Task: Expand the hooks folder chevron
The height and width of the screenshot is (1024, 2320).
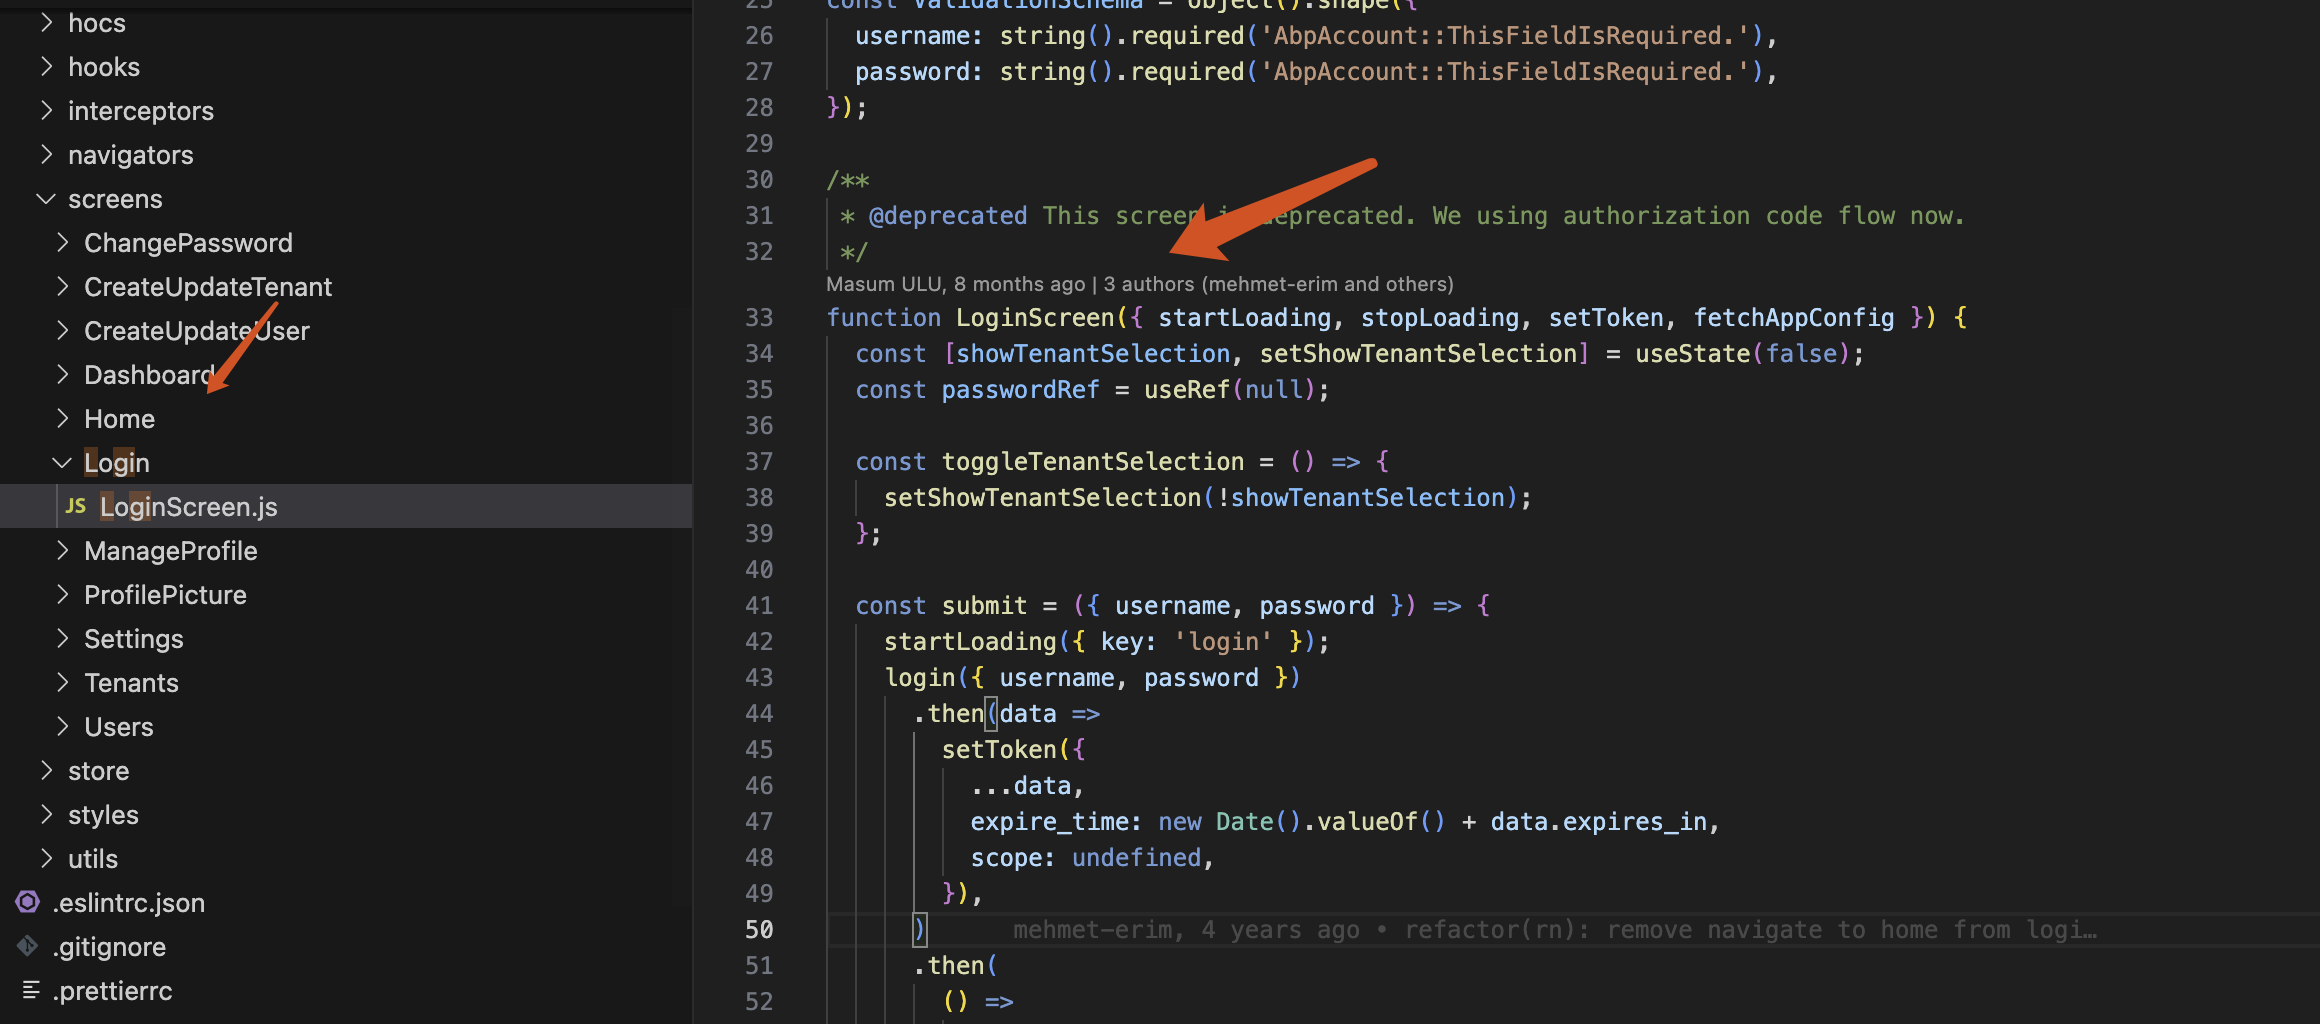Action: (x=46, y=67)
